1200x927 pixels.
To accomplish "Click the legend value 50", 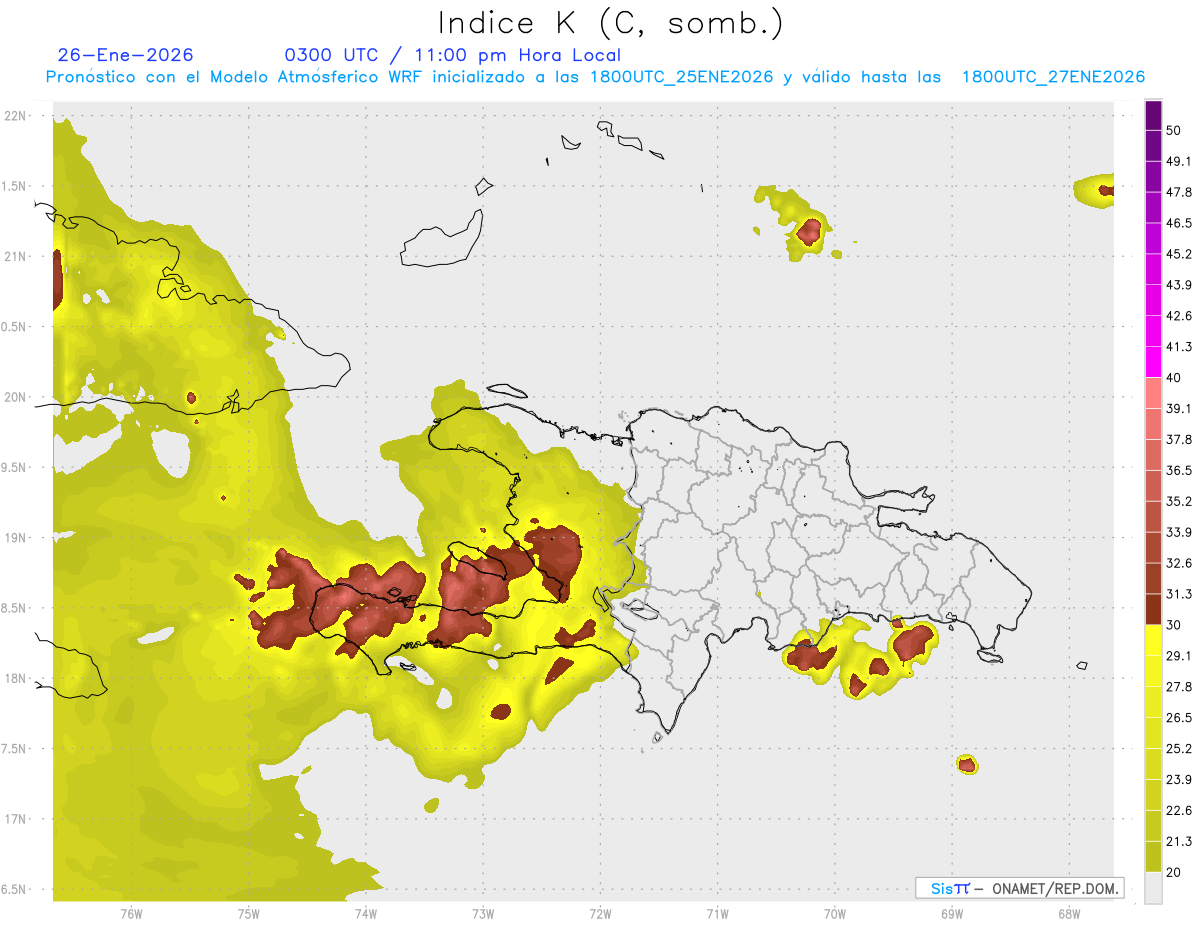I will 1174,130.
